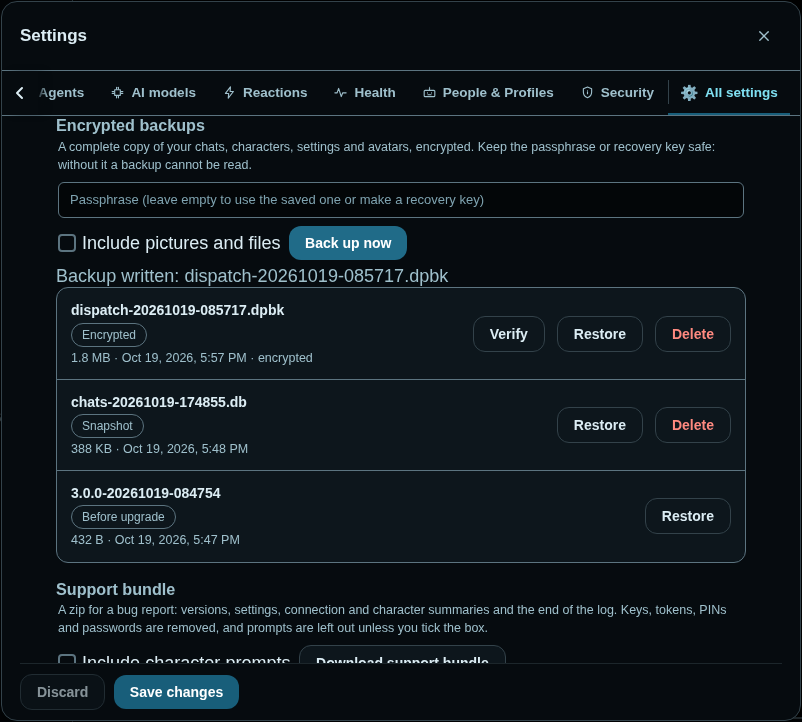Click the chip icon beside AI models

[x=118, y=93]
